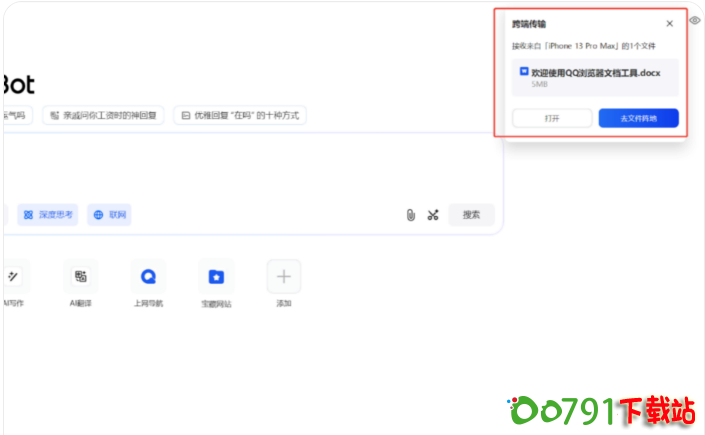The width and height of the screenshot is (705, 435).
Task: Toggle the 深度思考 deep thinking mode
Action: click(48, 215)
